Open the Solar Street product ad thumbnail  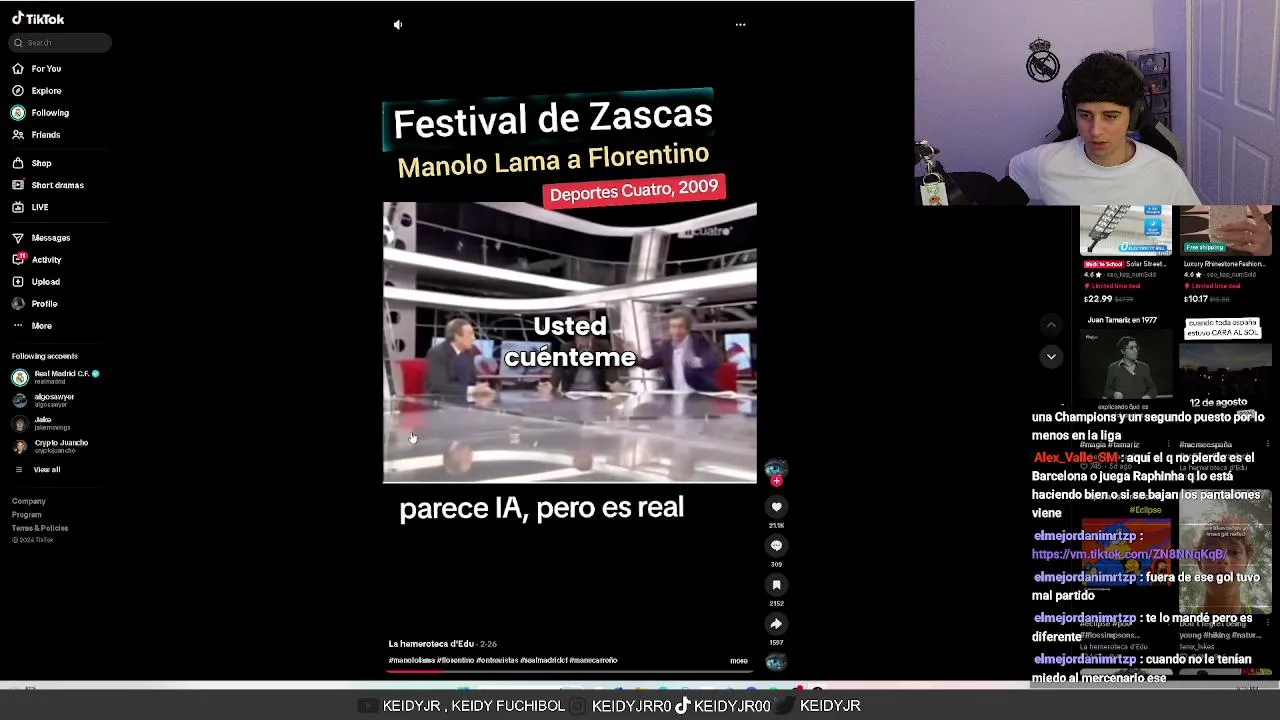tap(1125, 230)
